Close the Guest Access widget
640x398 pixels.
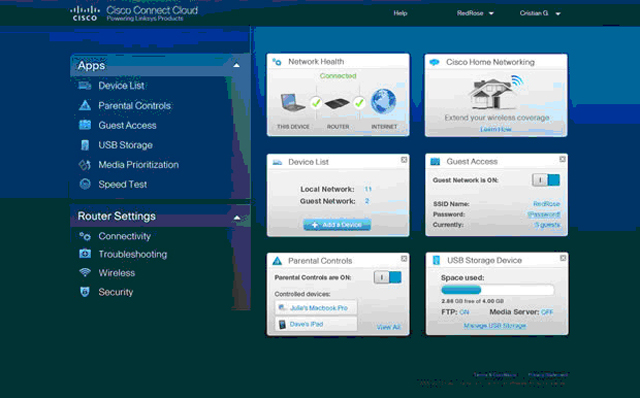562,159
